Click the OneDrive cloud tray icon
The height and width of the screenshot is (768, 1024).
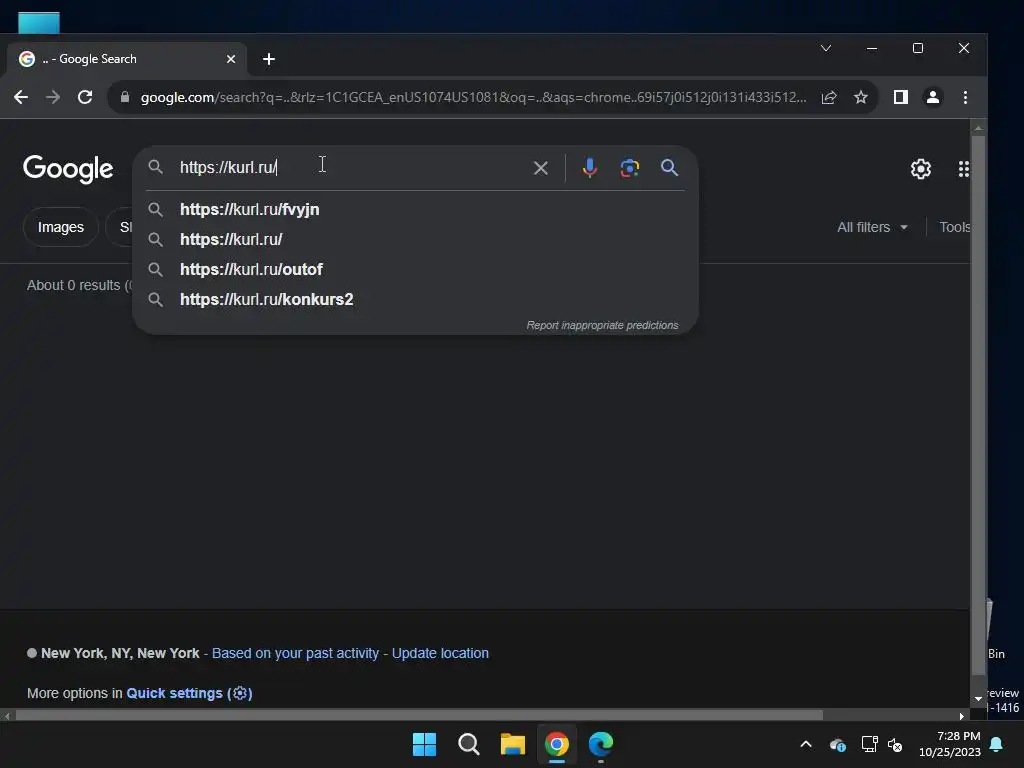click(x=838, y=744)
